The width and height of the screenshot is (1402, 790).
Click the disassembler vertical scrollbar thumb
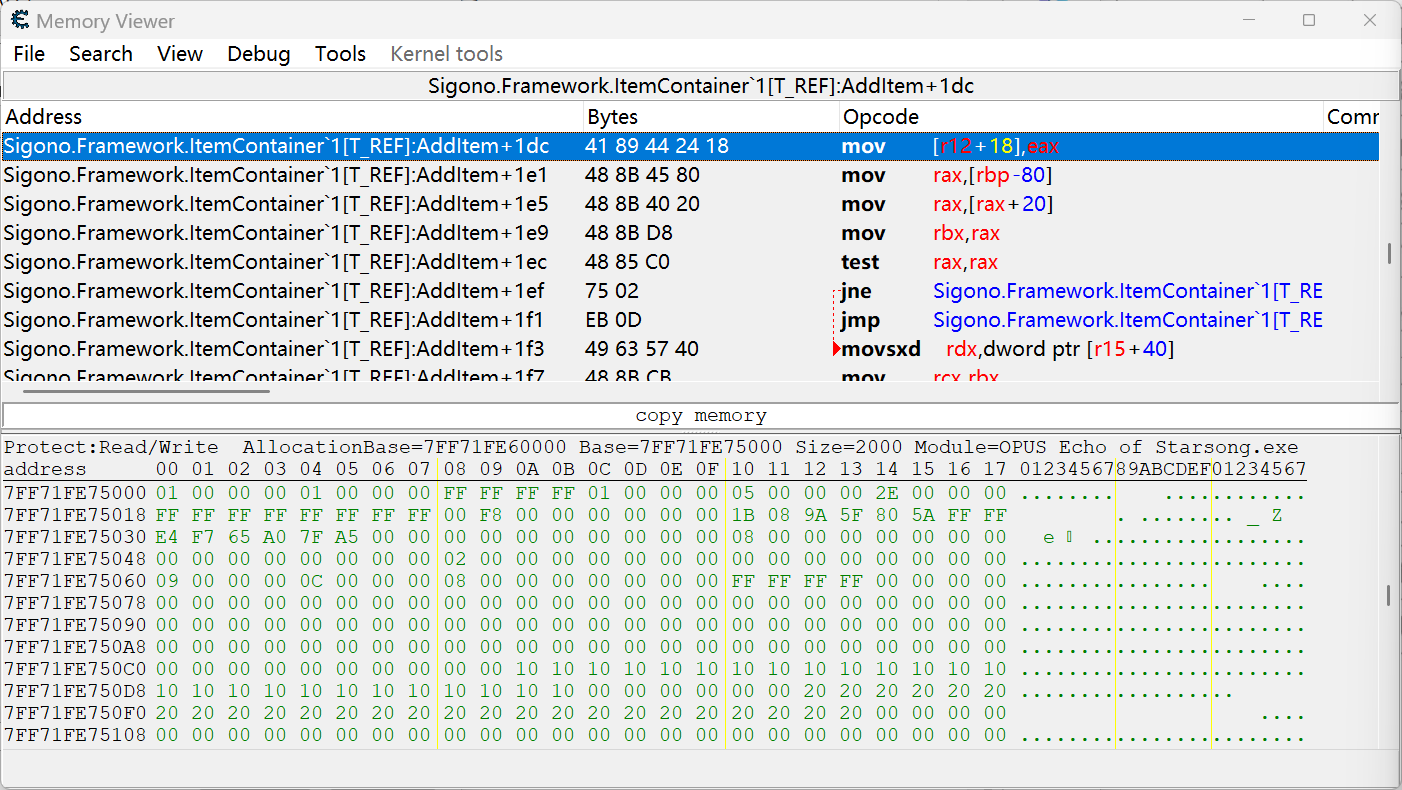pyautogui.click(x=1389, y=254)
